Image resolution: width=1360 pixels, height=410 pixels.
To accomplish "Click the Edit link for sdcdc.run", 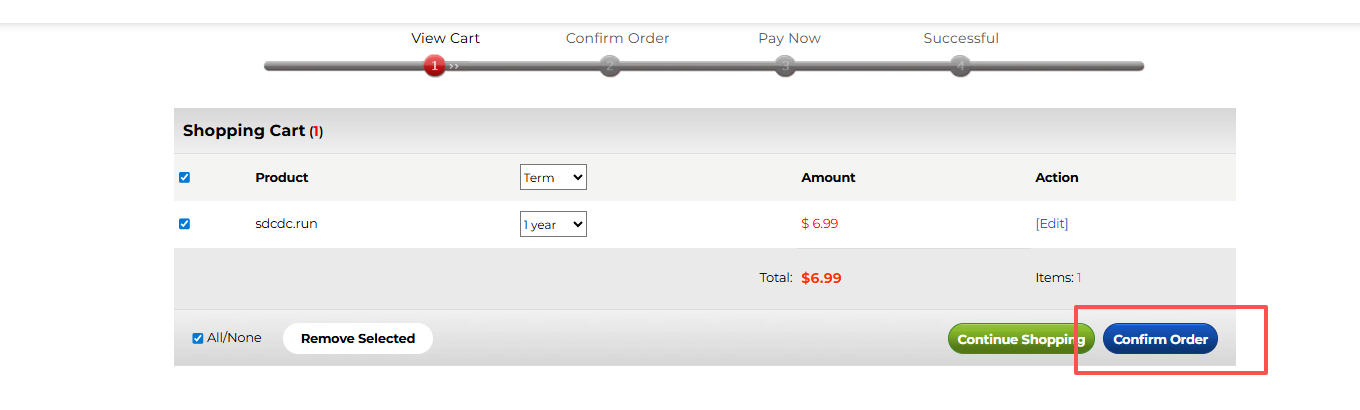I will [x=1051, y=224].
